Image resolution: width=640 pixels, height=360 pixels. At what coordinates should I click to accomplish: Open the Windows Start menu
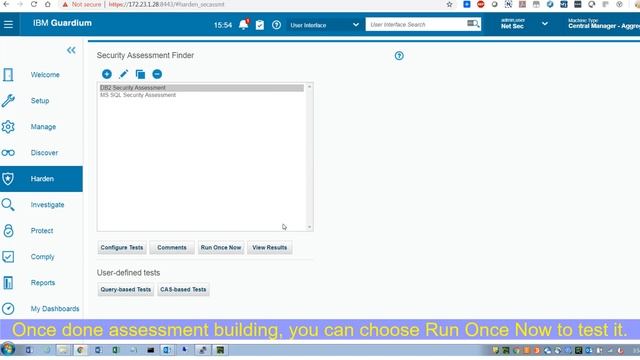(x=8, y=349)
